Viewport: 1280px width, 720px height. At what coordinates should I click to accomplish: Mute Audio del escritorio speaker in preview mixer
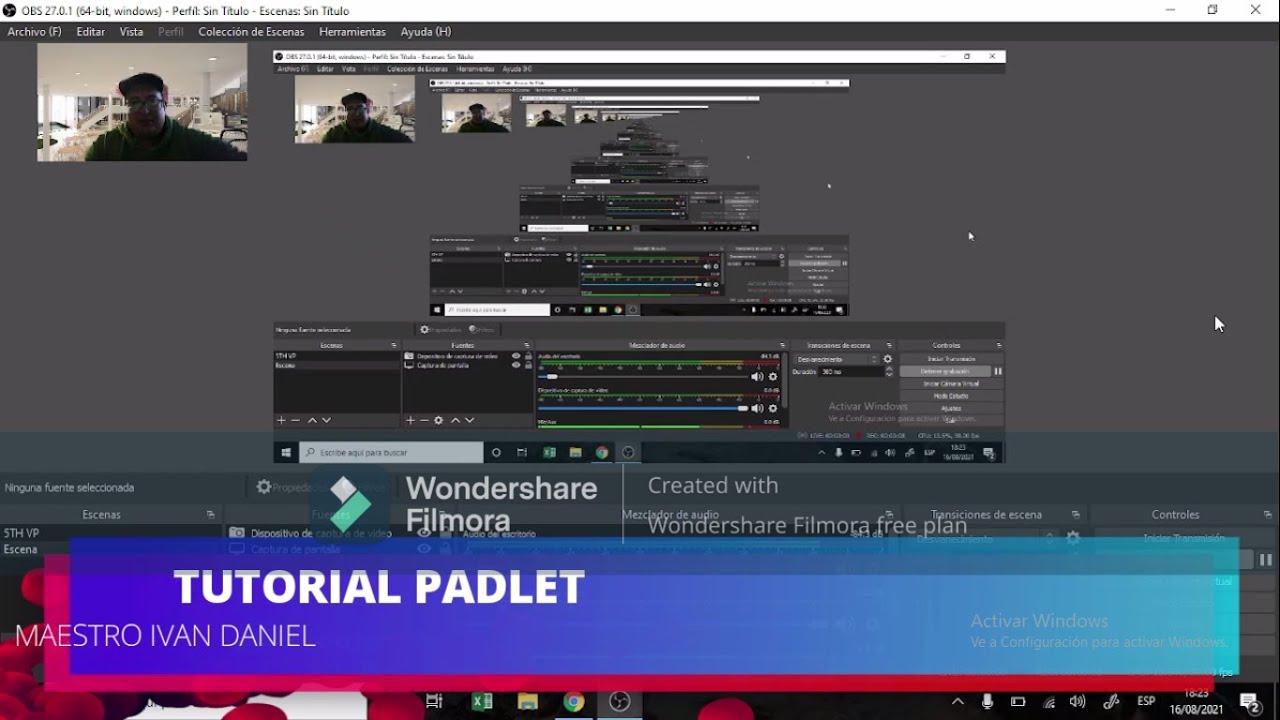pyautogui.click(x=757, y=377)
